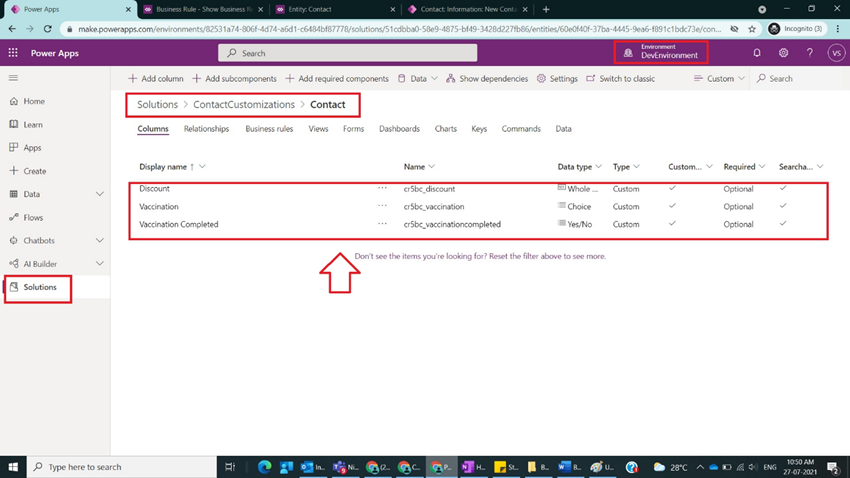Click the command bar Search field
Image resolution: width=850 pixels, height=478 pixels.
click(797, 79)
